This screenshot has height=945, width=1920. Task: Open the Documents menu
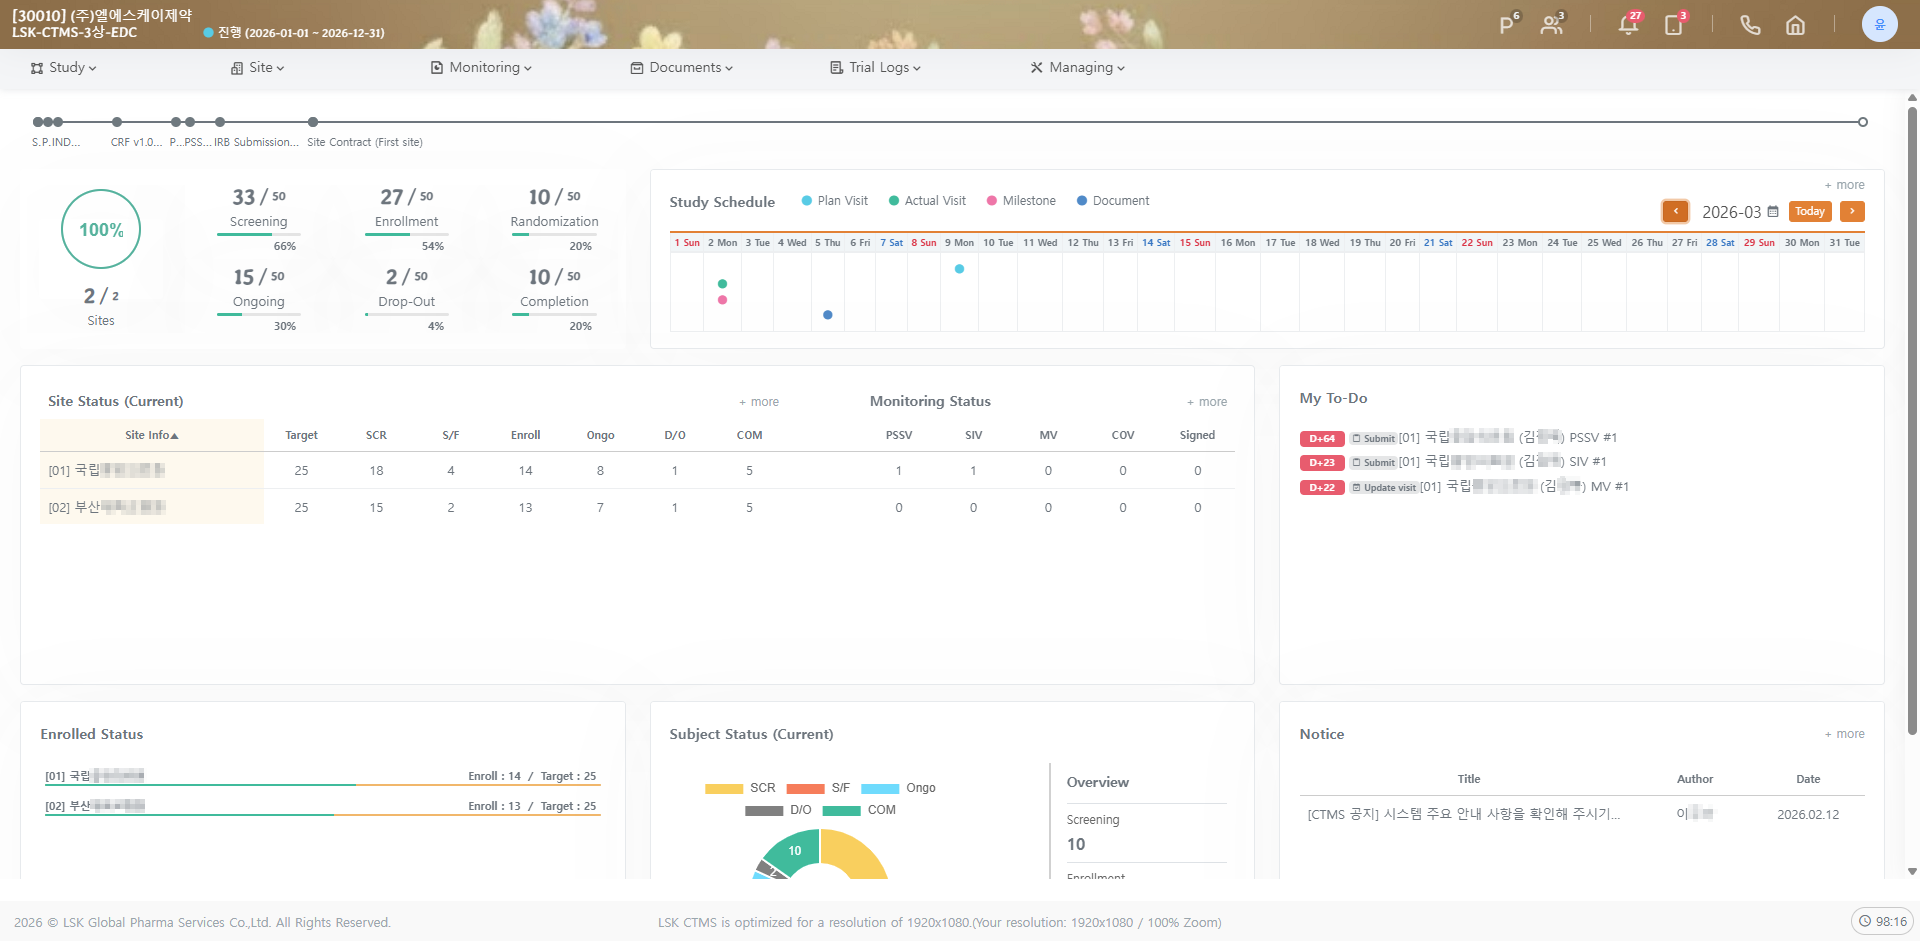point(681,67)
